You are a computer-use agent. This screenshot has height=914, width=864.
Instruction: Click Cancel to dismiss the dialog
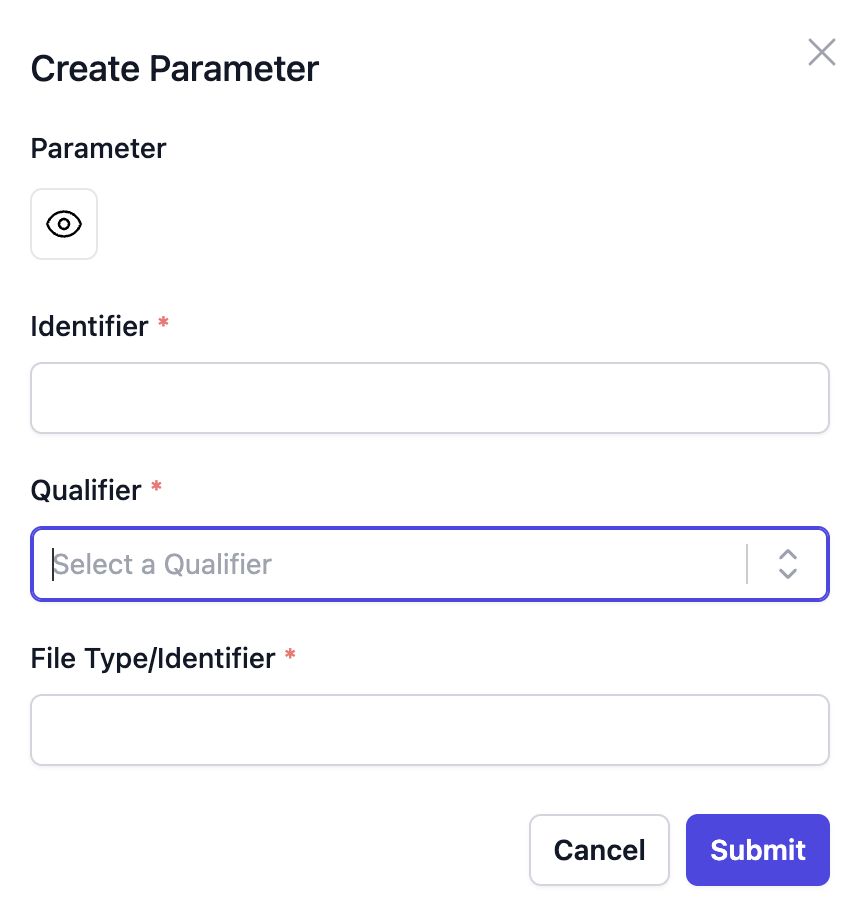coord(599,849)
